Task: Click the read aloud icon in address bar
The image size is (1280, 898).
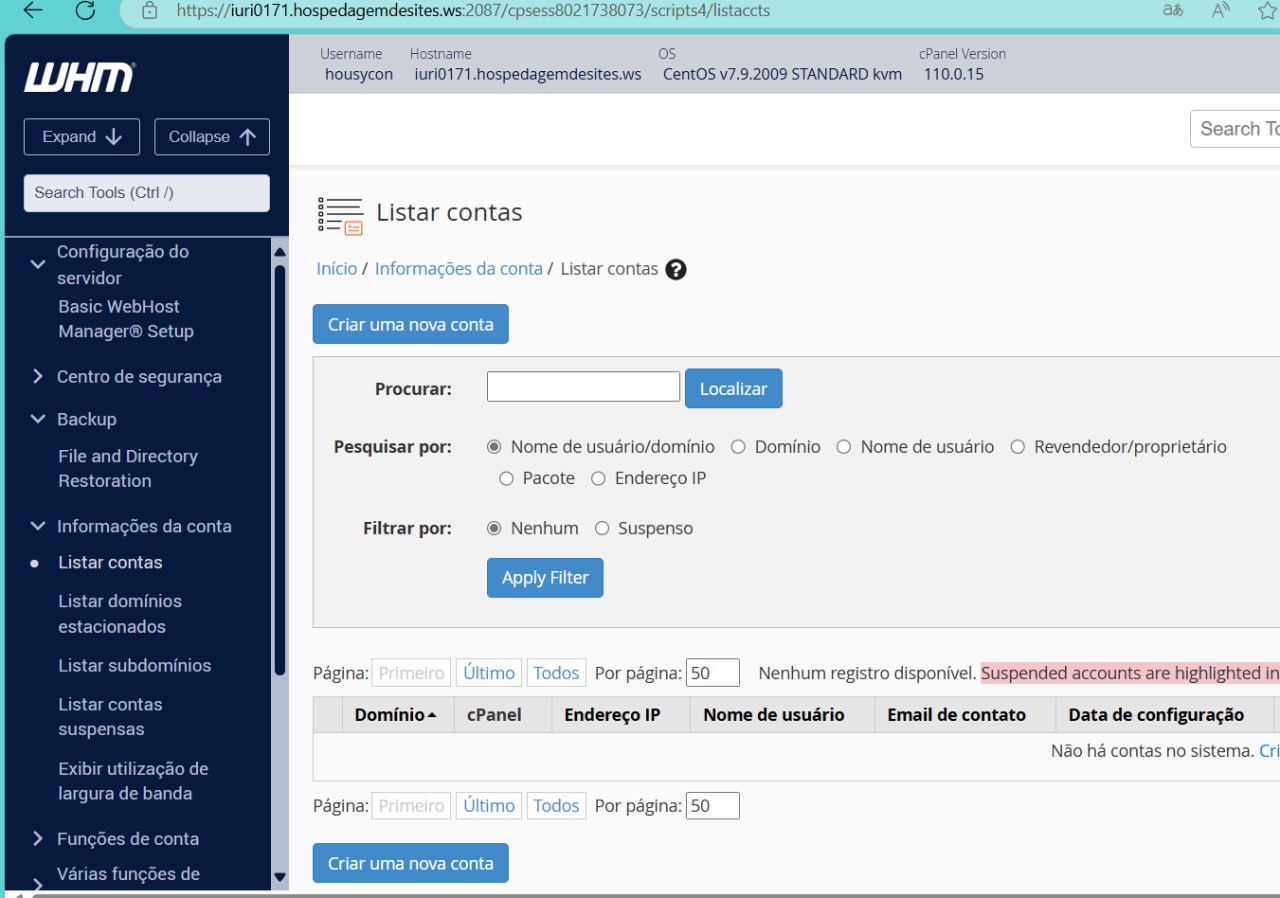Action: pyautogui.click(x=1220, y=11)
